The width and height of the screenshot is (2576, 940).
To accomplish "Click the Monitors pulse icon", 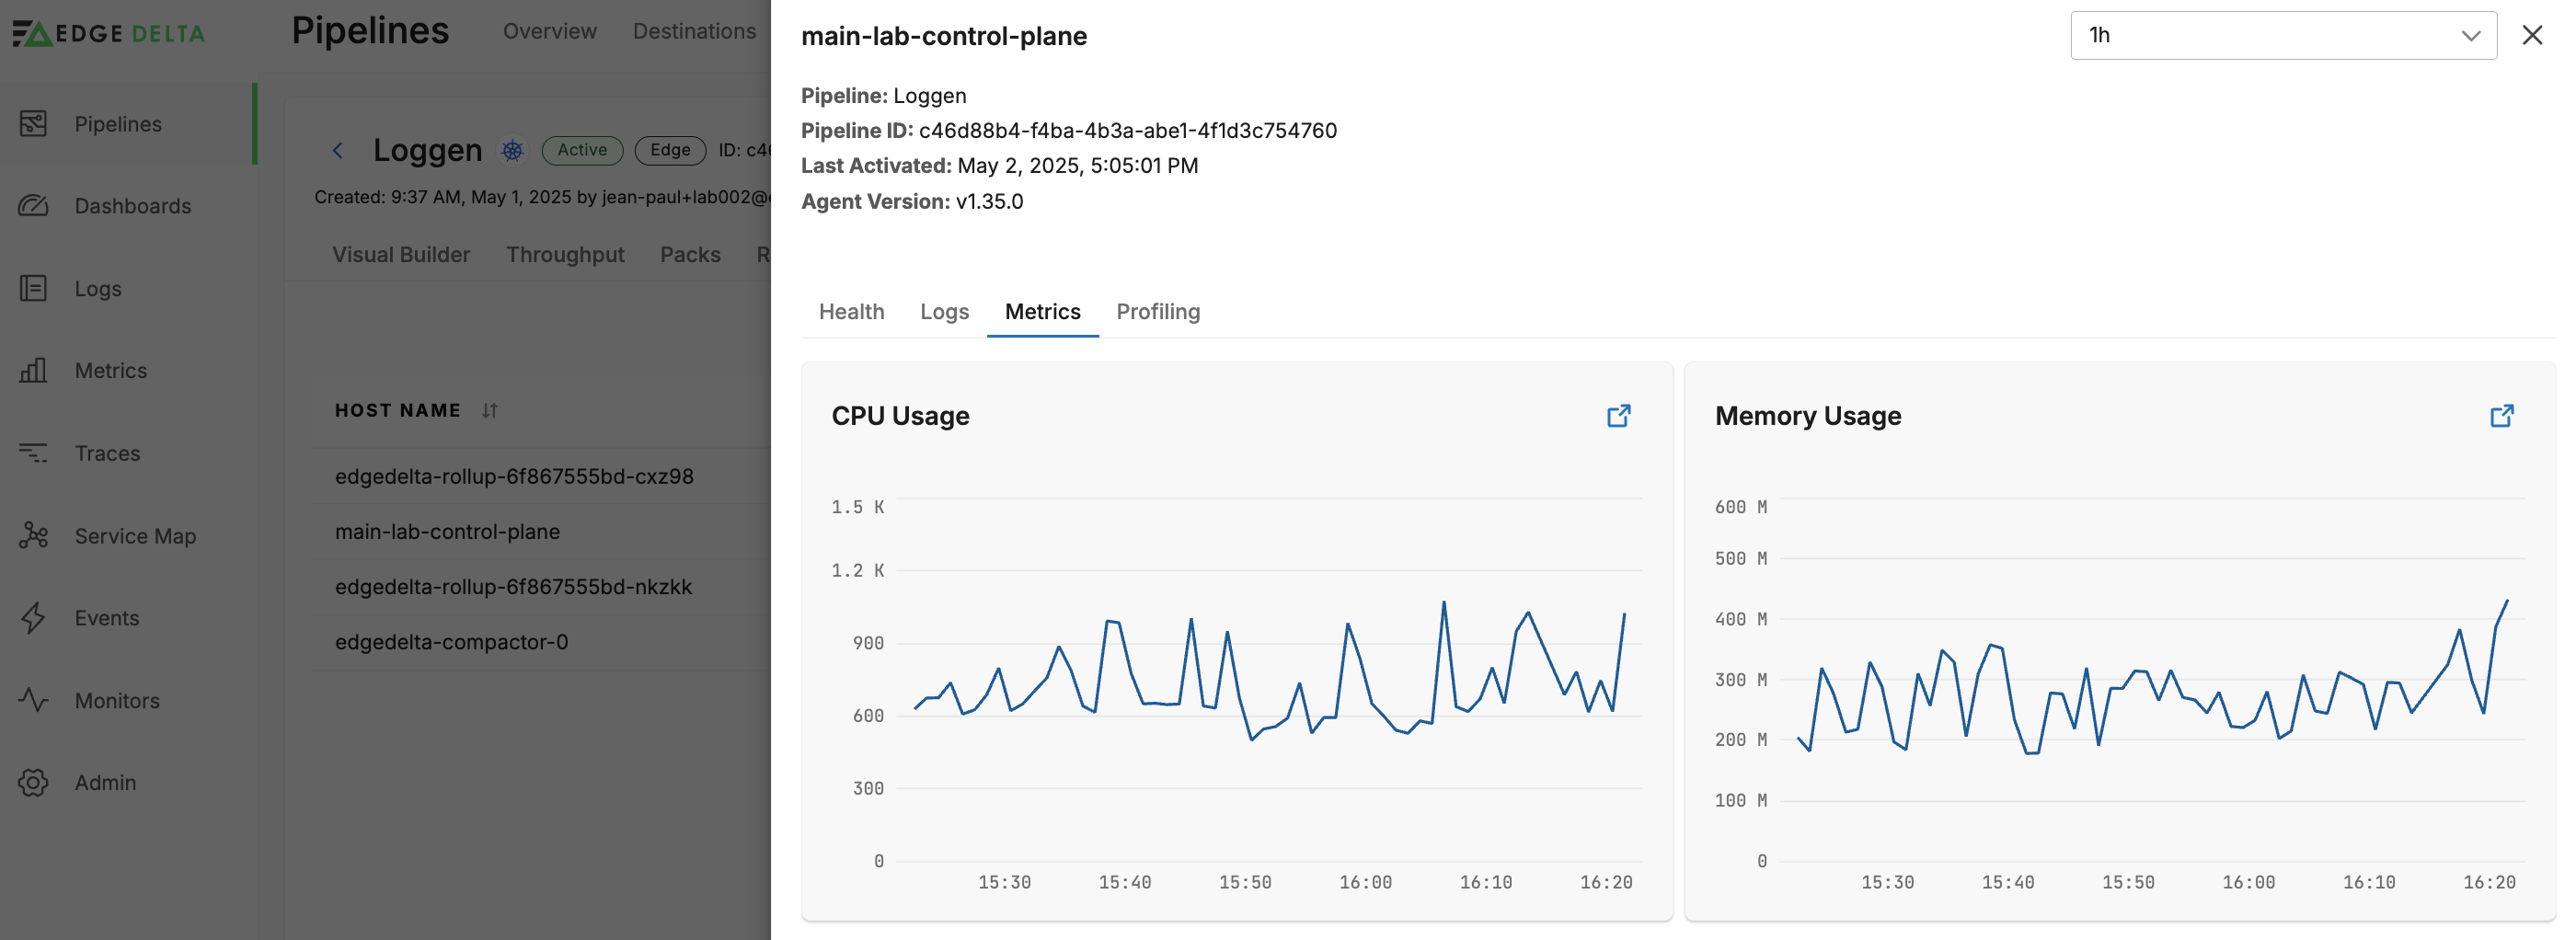I will pyautogui.click(x=33, y=700).
